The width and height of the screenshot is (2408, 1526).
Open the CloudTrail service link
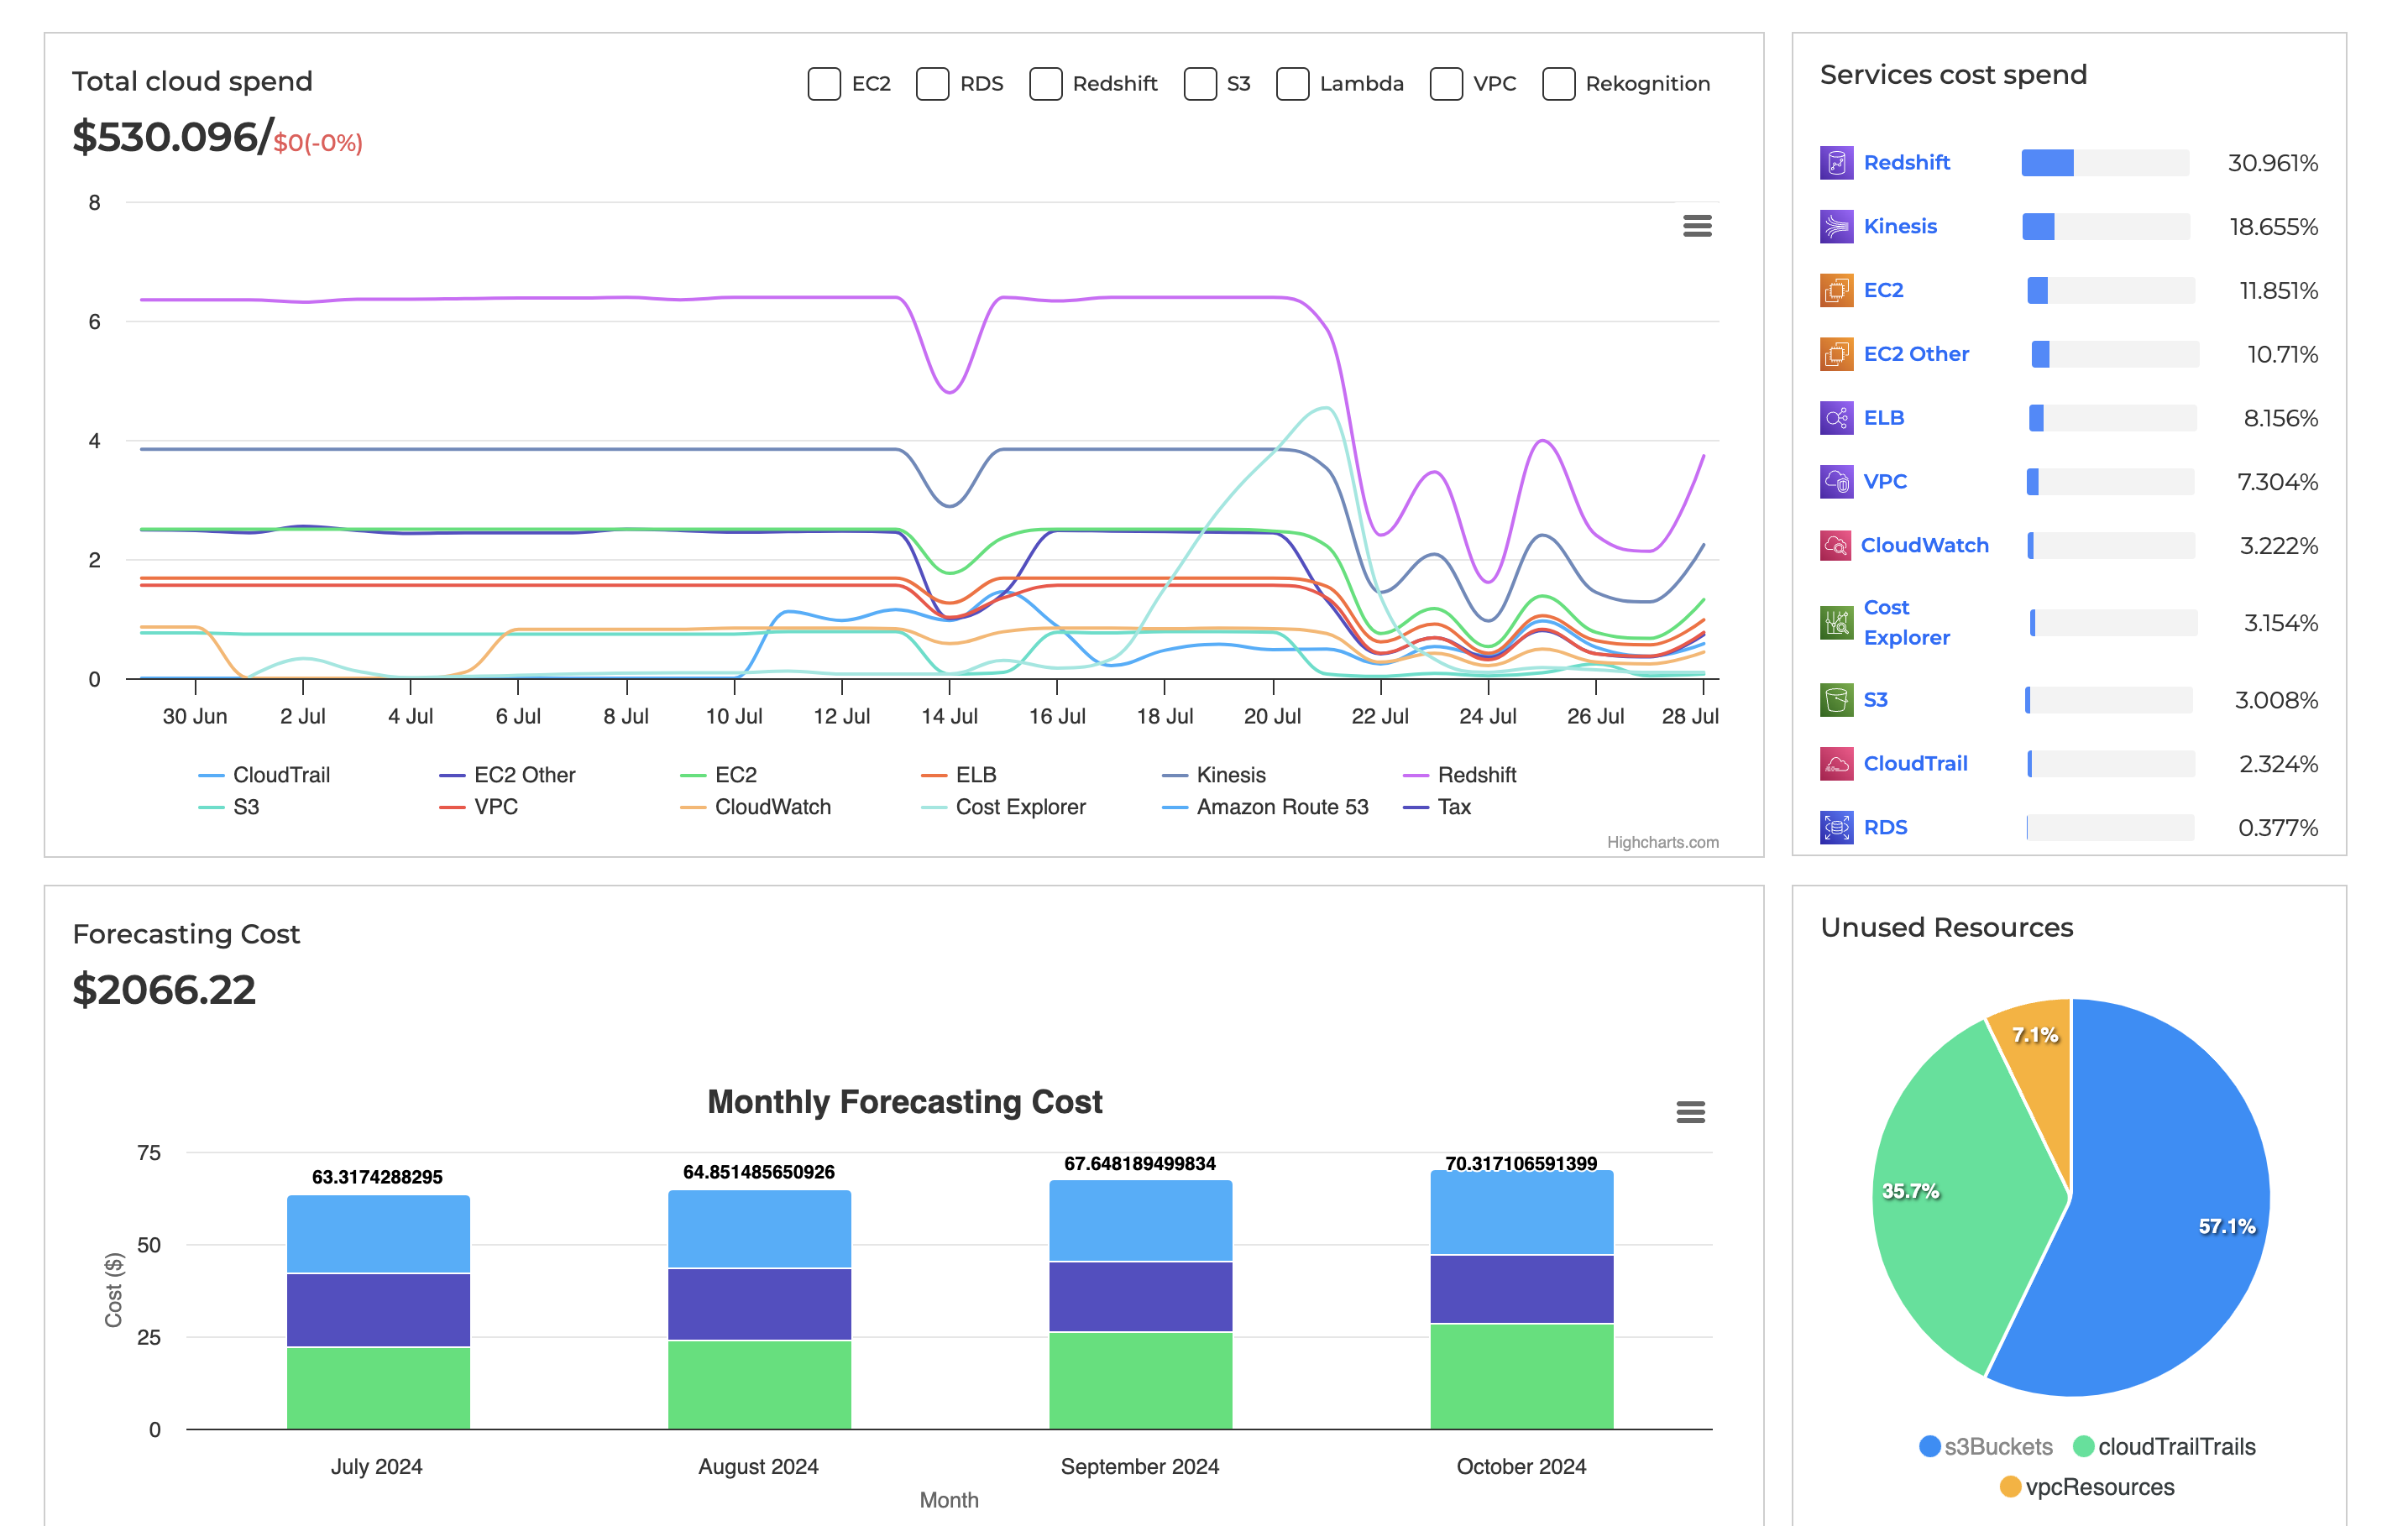tap(1914, 764)
